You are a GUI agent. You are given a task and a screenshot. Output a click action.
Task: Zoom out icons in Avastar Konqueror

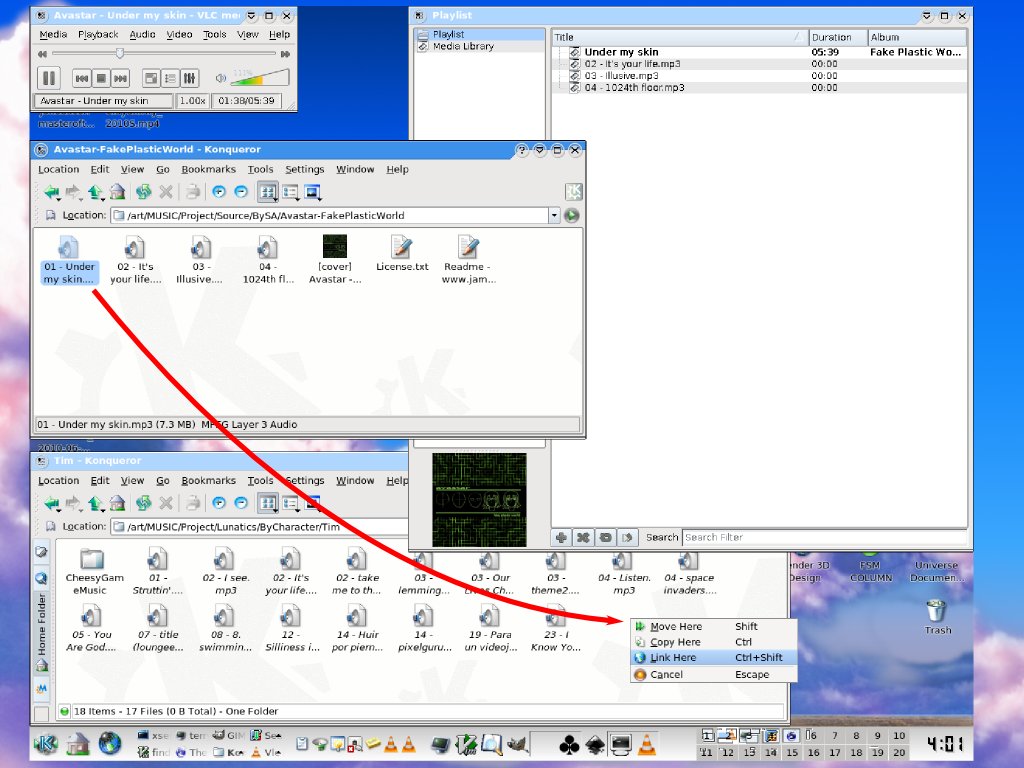[x=241, y=192]
